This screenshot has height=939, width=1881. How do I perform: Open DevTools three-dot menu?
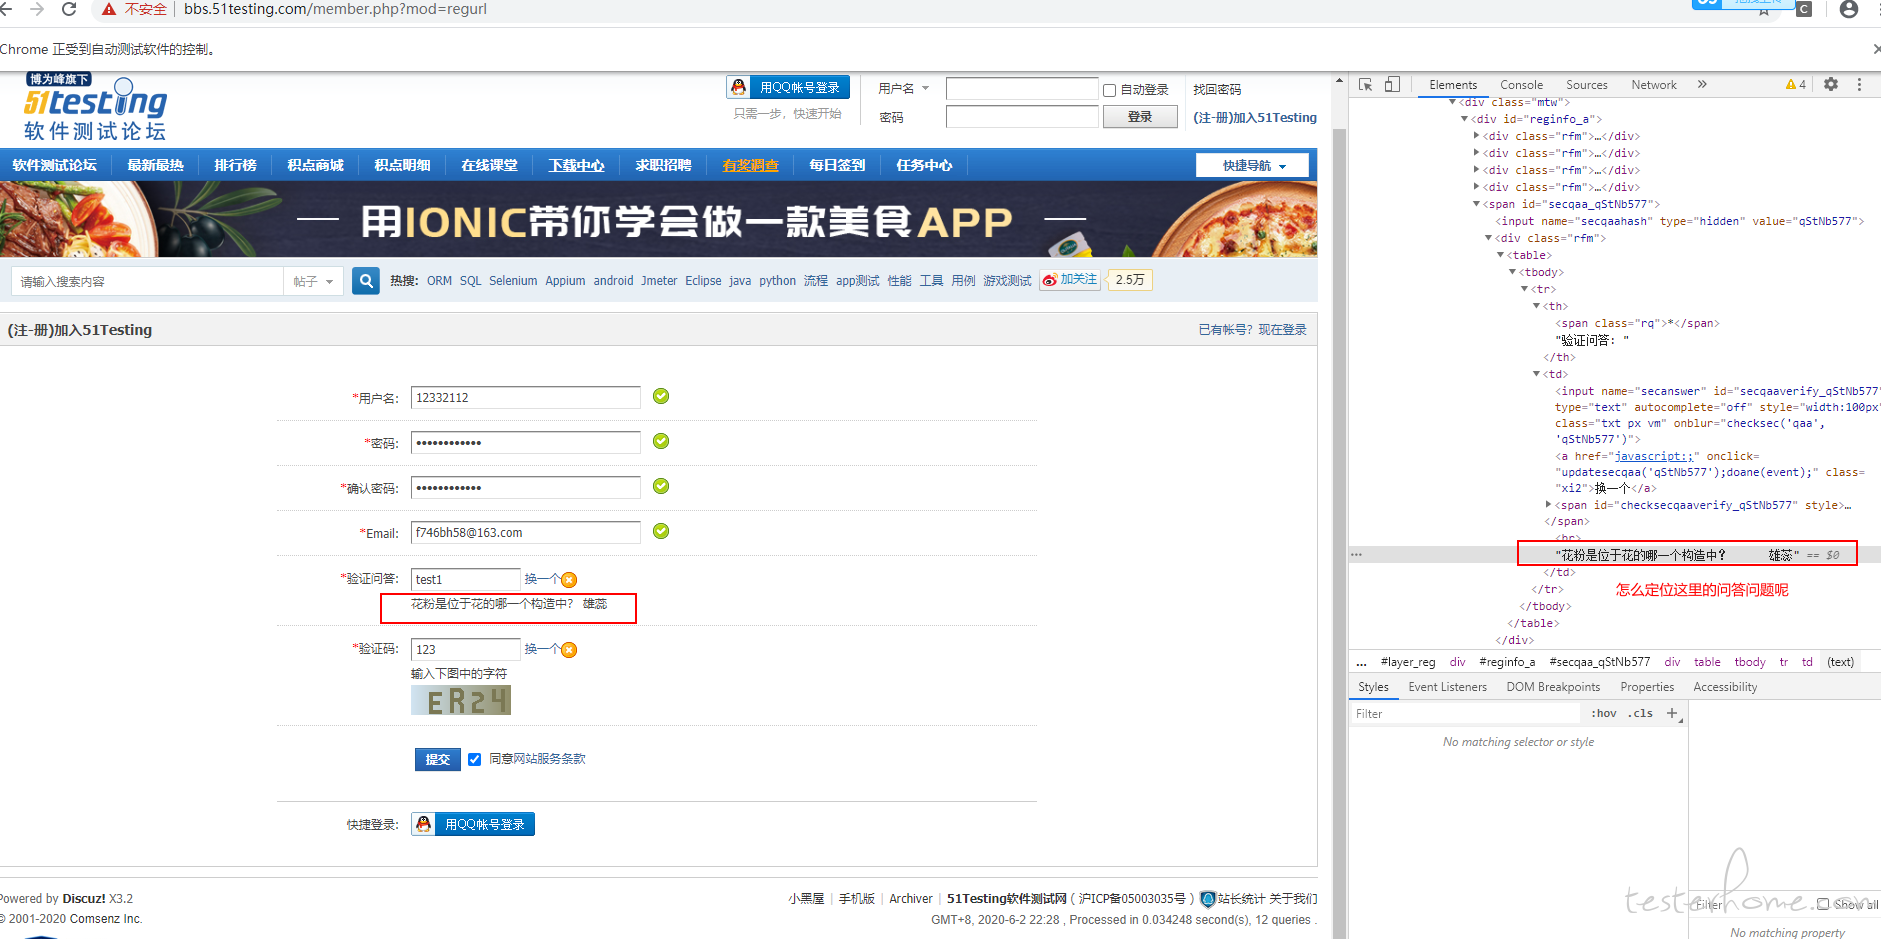(x=1860, y=85)
